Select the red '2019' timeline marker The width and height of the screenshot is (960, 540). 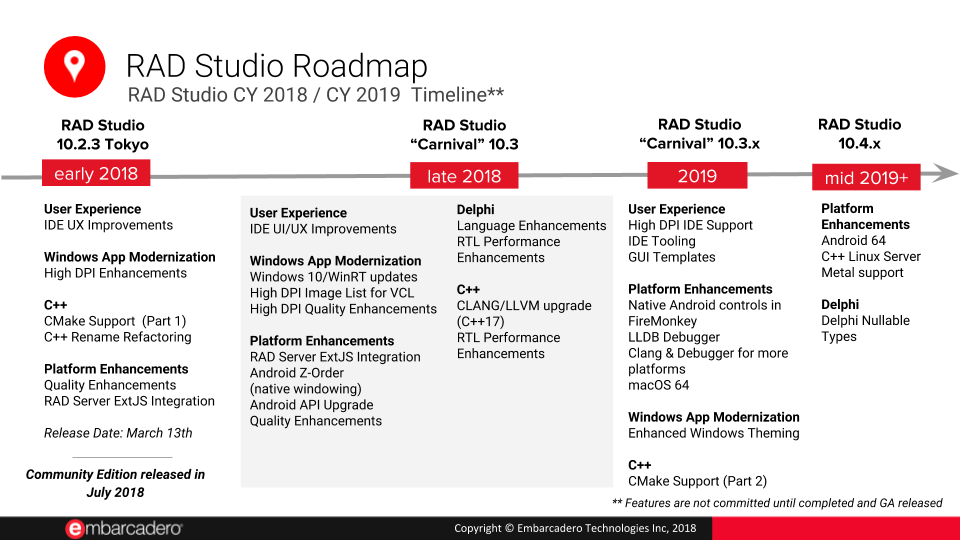(x=697, y=176)
